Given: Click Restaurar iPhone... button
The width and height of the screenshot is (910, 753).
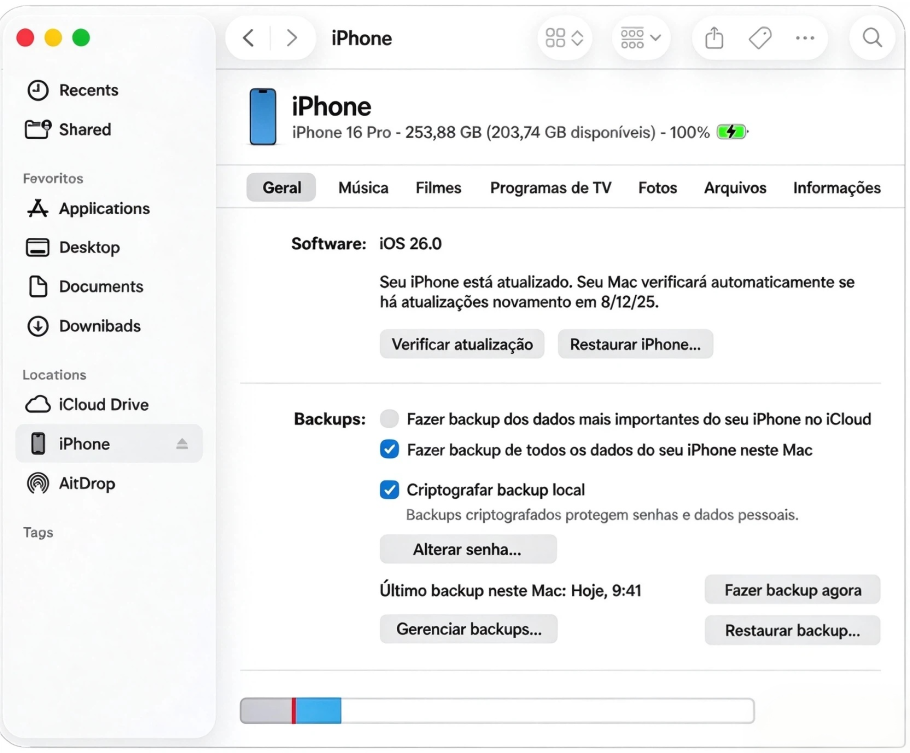Looking at the screenshot, I should [x=635, y=344].
